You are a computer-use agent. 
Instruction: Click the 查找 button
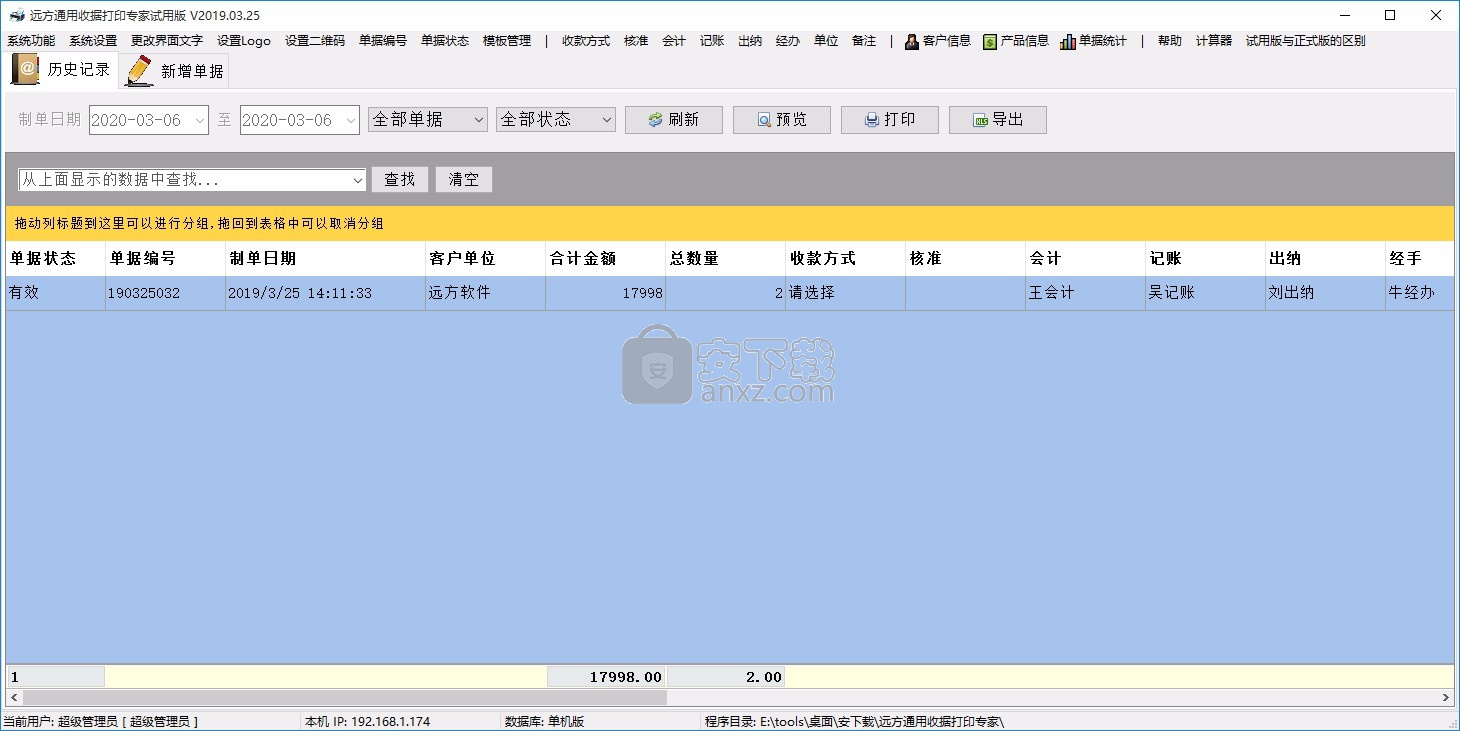point(400,180)
